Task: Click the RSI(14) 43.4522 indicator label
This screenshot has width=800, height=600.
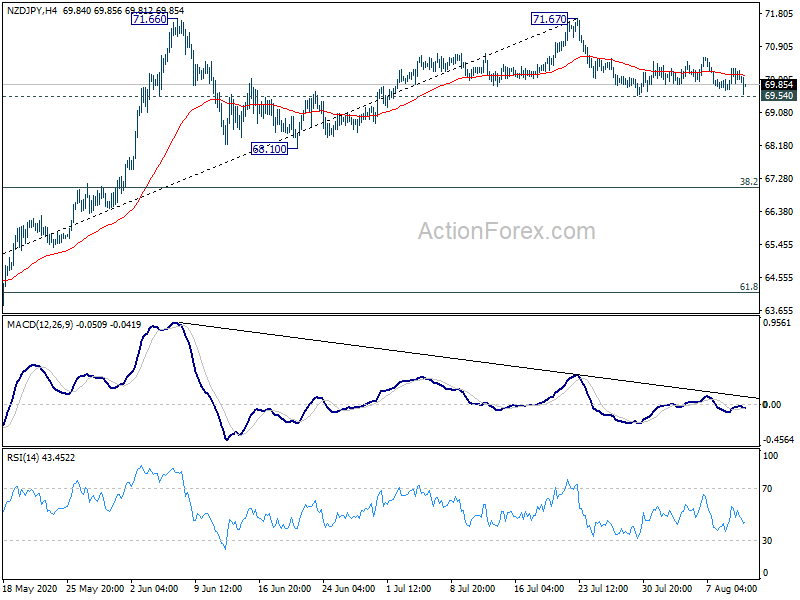Action: tap(41, 458)
